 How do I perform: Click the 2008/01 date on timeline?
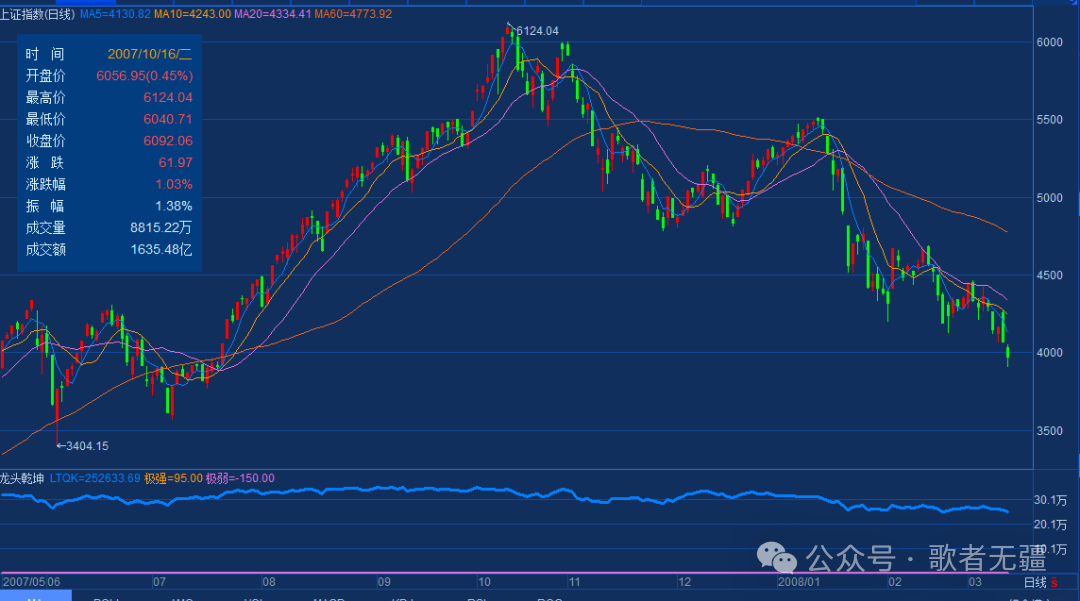pos(798,581)
